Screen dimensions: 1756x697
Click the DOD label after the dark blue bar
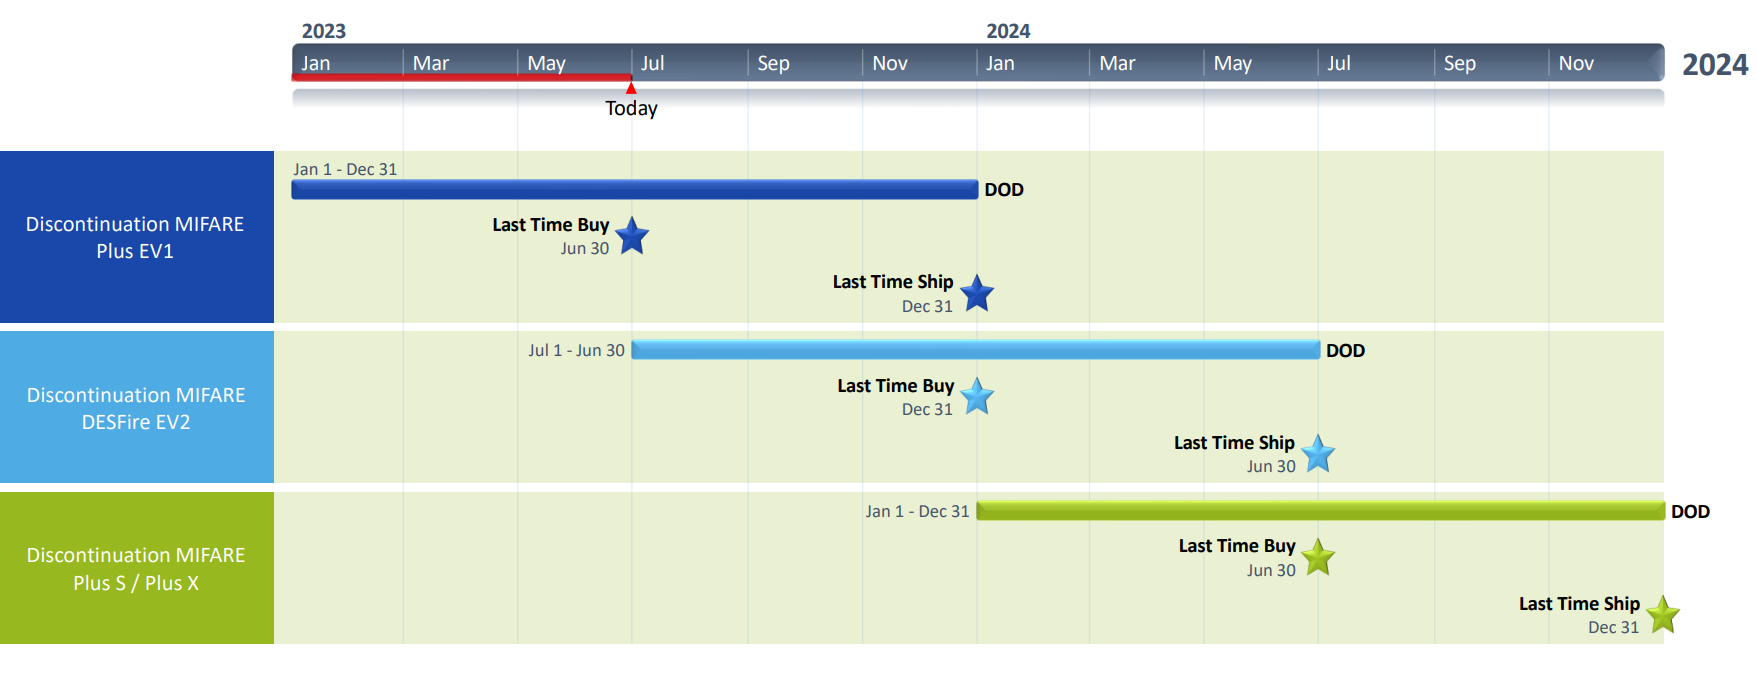1004,189
